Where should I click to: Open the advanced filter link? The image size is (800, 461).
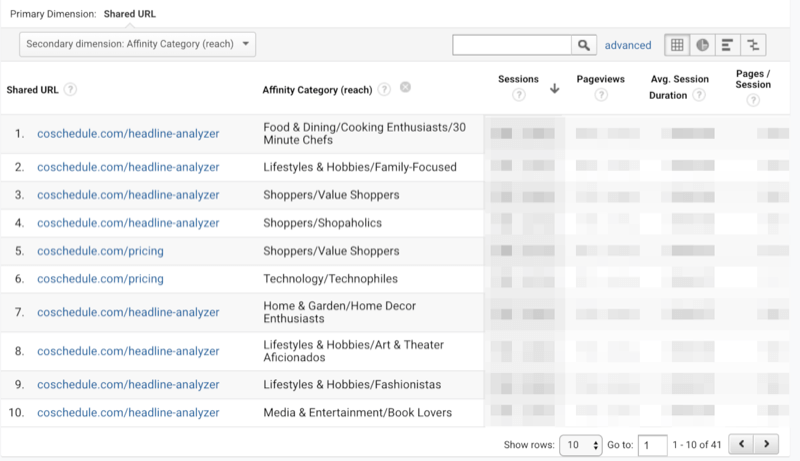coord(628,45)
